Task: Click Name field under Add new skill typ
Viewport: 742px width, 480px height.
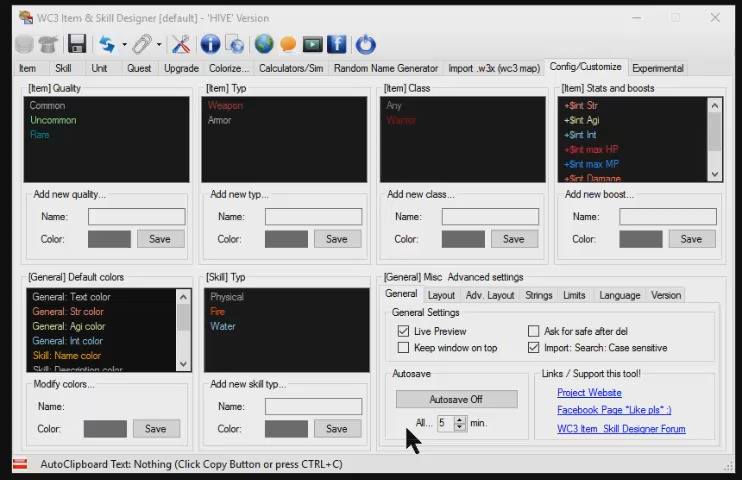Action: coord(313,406)
